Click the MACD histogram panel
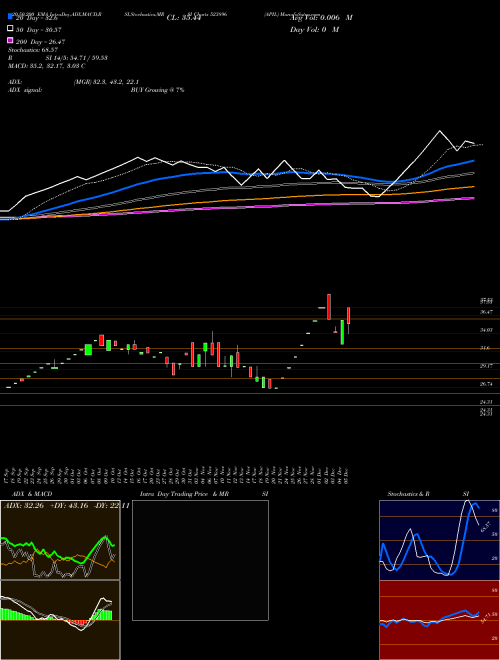Image resolution: width=500 pixels, height=660 pixels. click(60, 620)
